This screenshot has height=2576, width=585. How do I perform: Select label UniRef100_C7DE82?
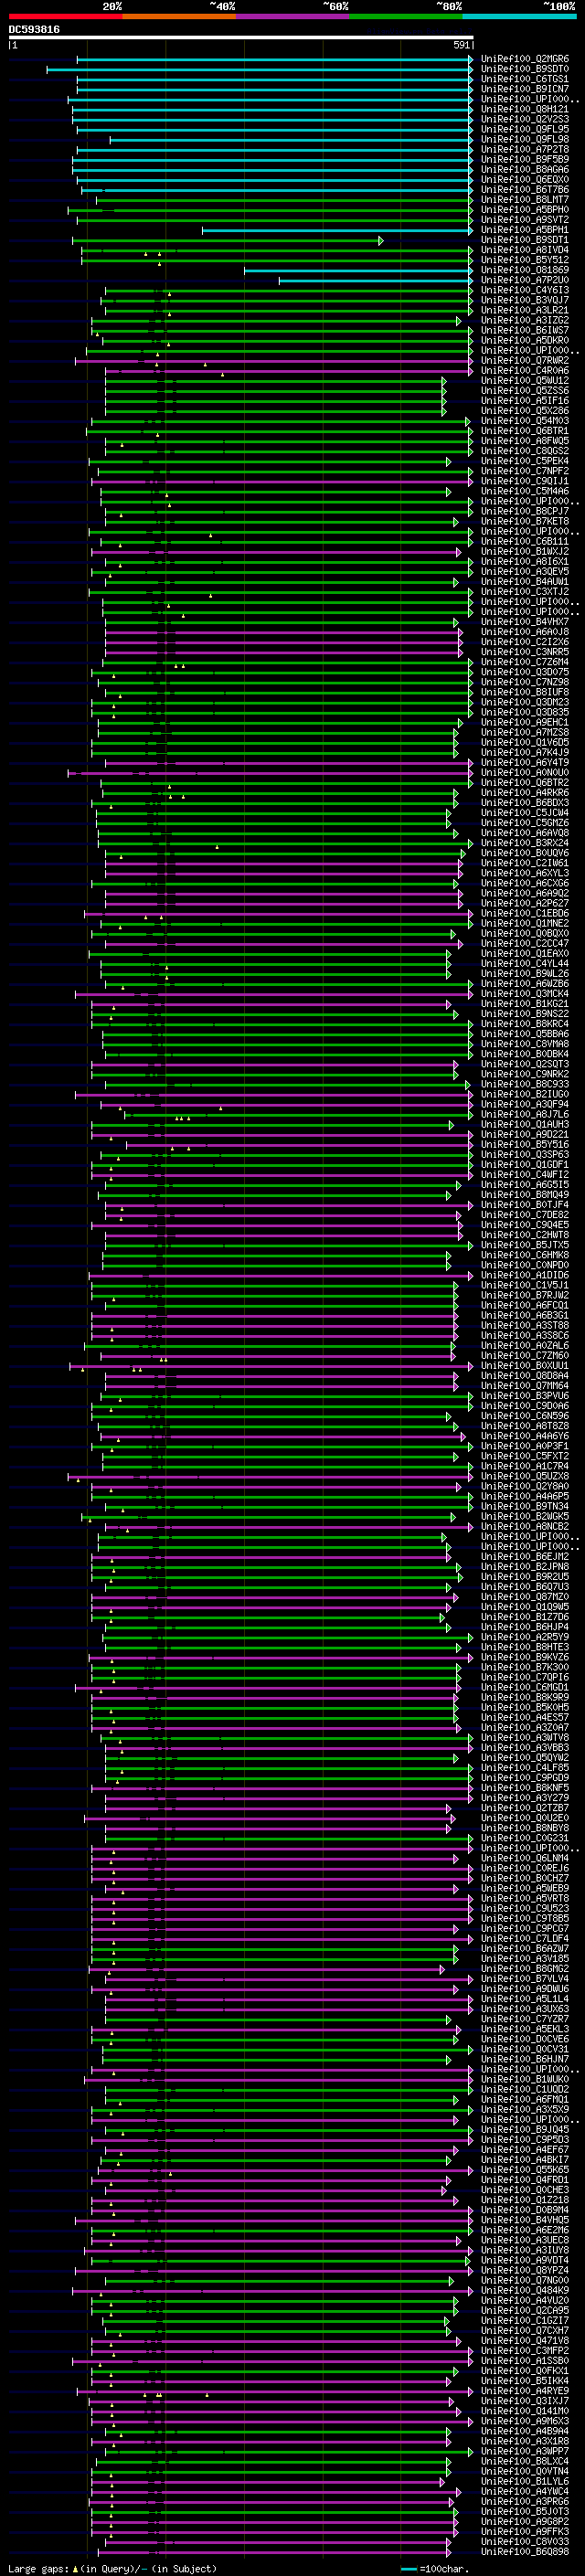[x=525, y=1215]
